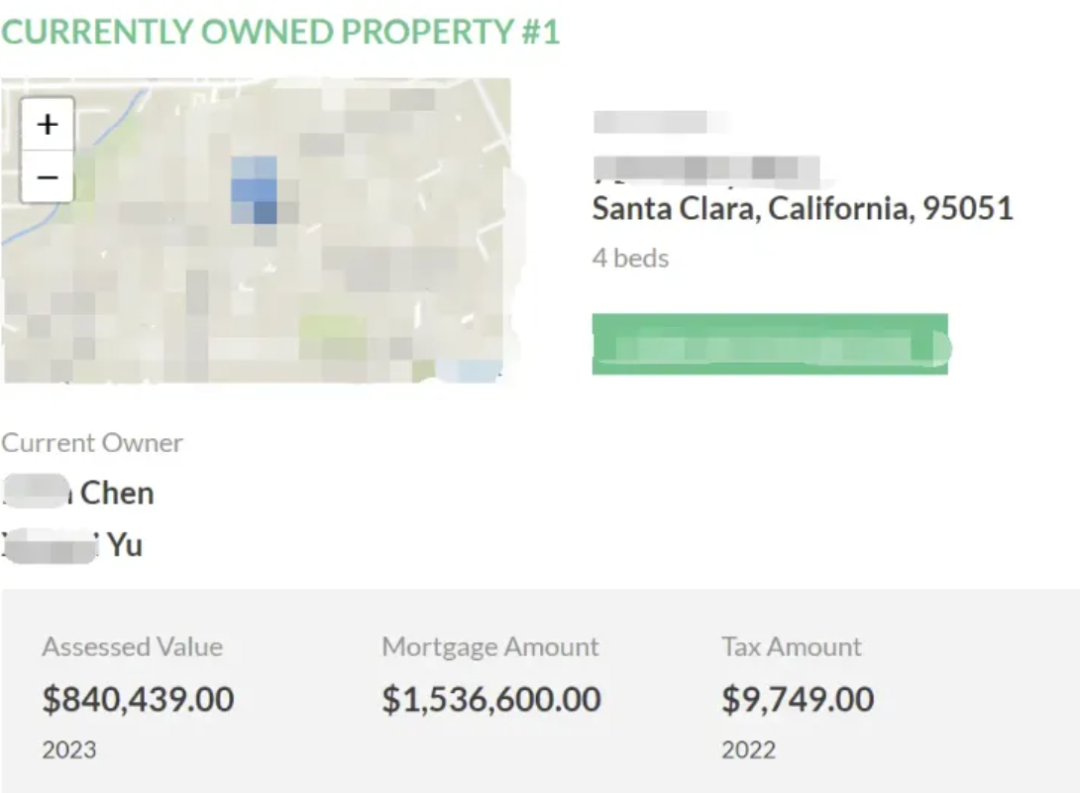Open the owner Chen's name link

tap(78, 492)
